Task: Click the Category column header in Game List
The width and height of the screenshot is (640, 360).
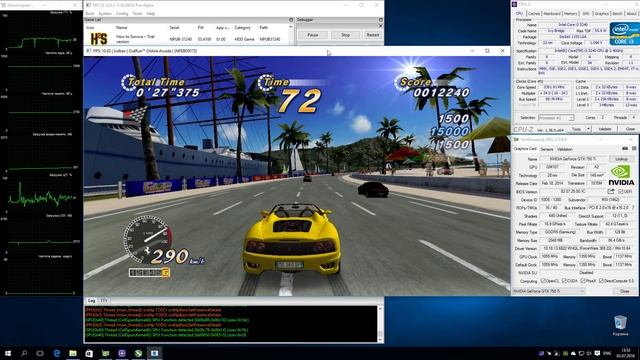Action: tap(242, 27)
